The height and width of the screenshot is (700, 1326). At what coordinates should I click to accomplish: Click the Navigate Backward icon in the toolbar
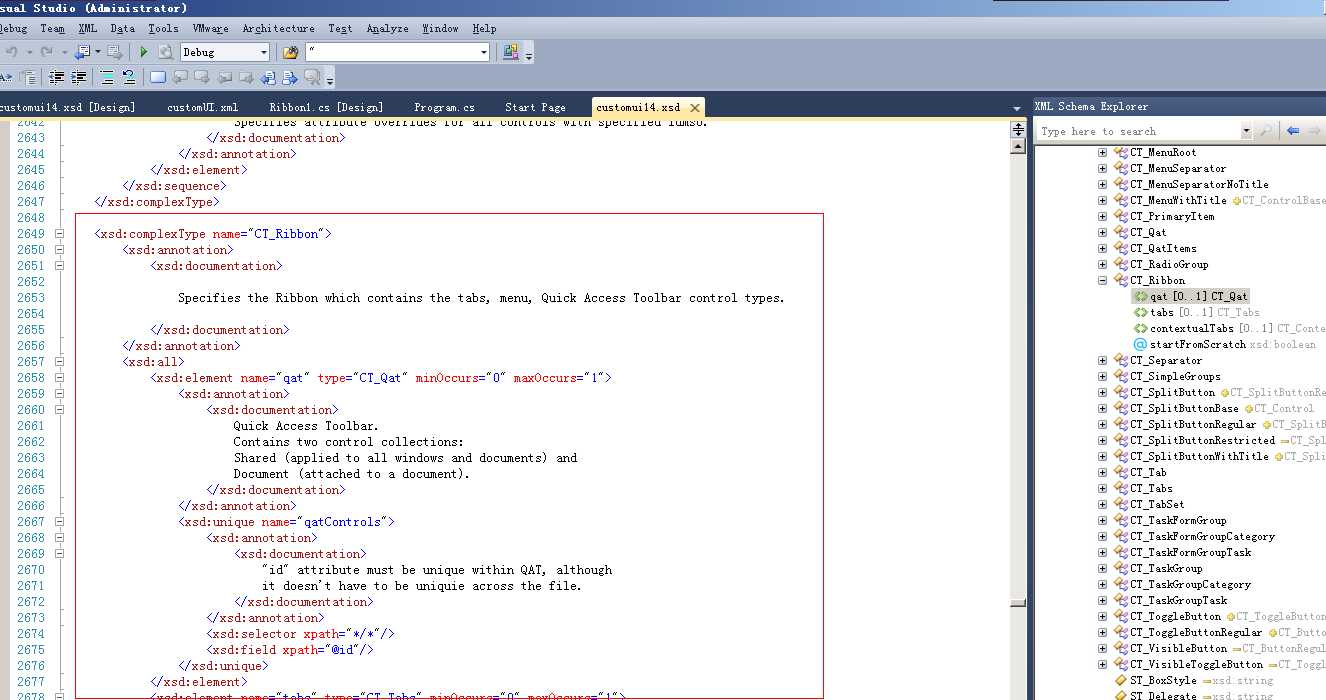(83, 52)
